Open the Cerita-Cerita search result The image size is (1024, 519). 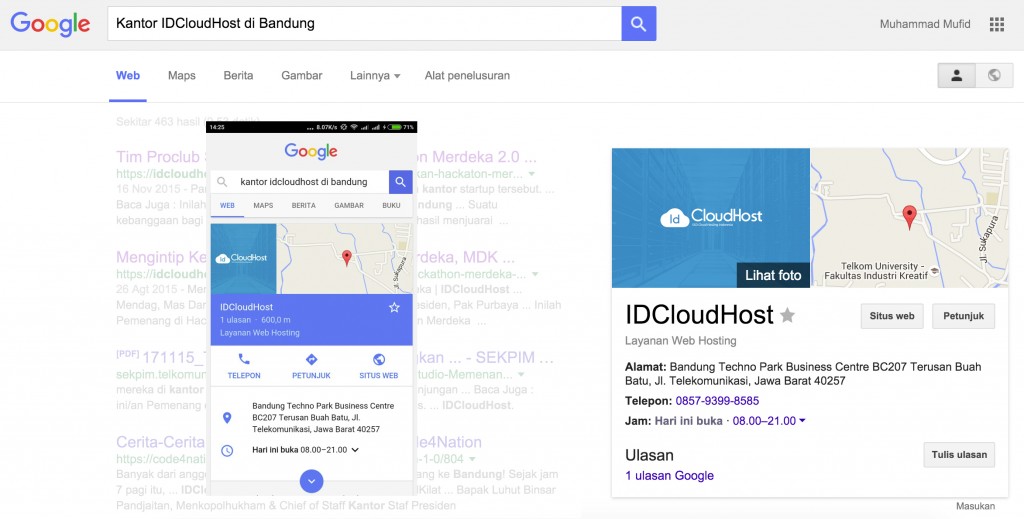coord(161,442)
